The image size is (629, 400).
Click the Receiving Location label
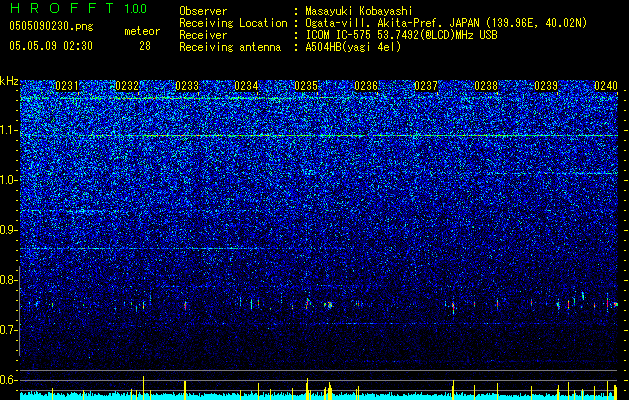[233, 23]
